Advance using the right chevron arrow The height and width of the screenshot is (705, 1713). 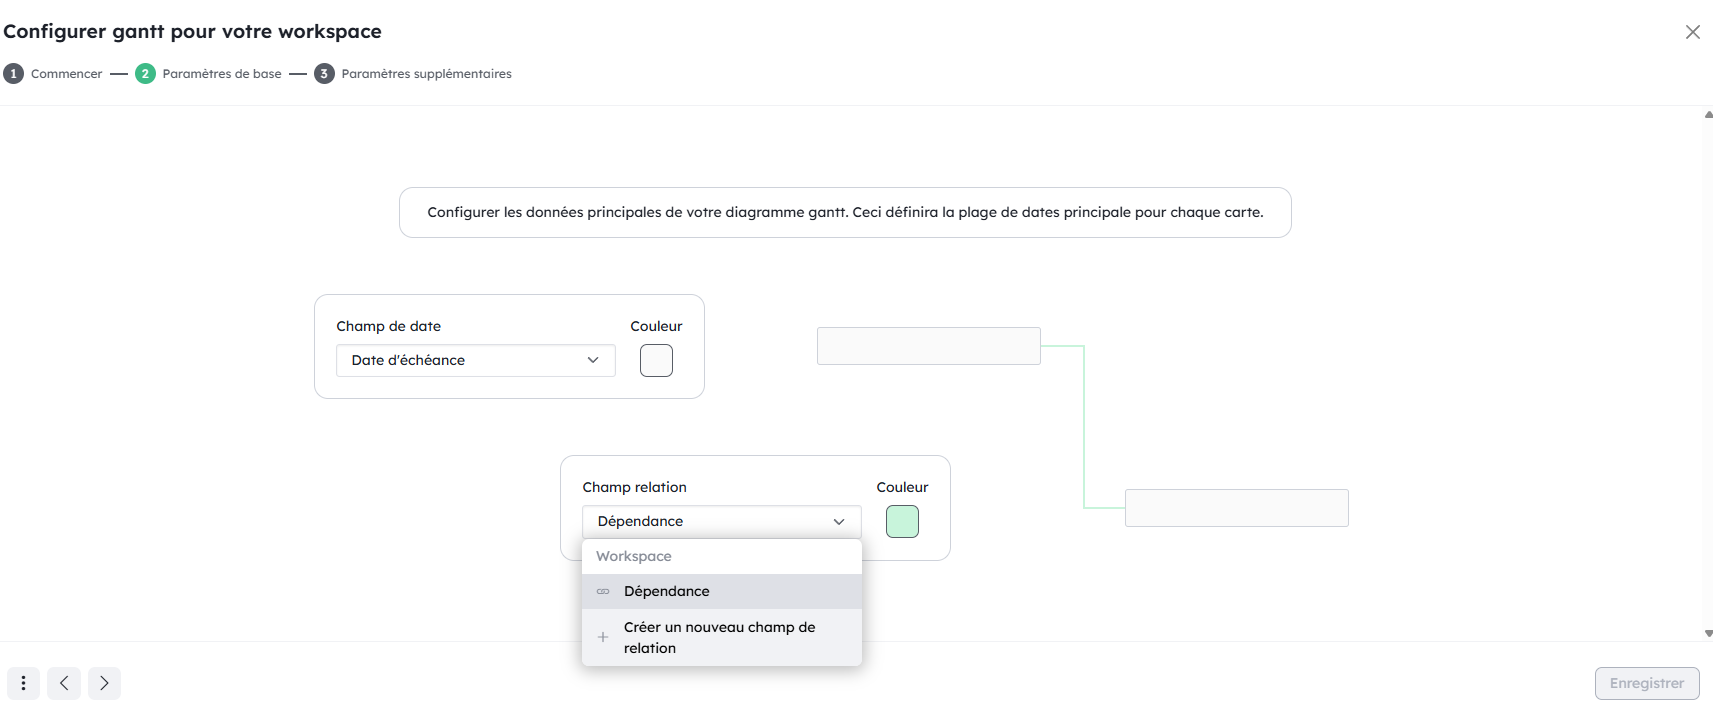click(x=104, y=683)
